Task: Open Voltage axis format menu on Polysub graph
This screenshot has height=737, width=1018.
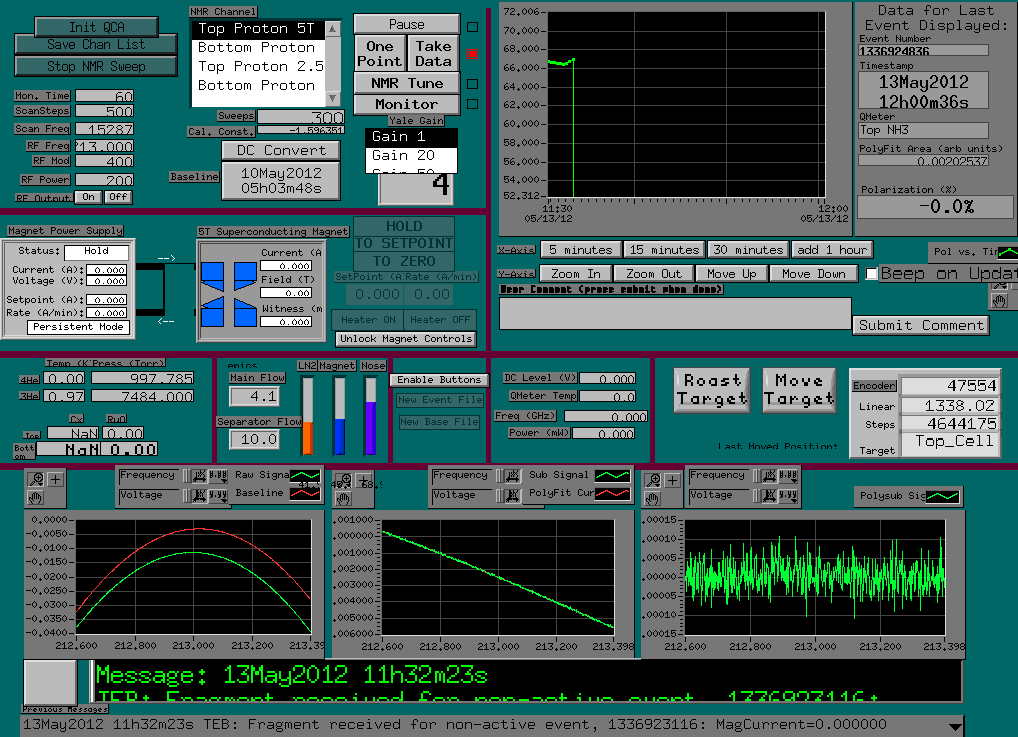Action: click(x=788, y=495)
